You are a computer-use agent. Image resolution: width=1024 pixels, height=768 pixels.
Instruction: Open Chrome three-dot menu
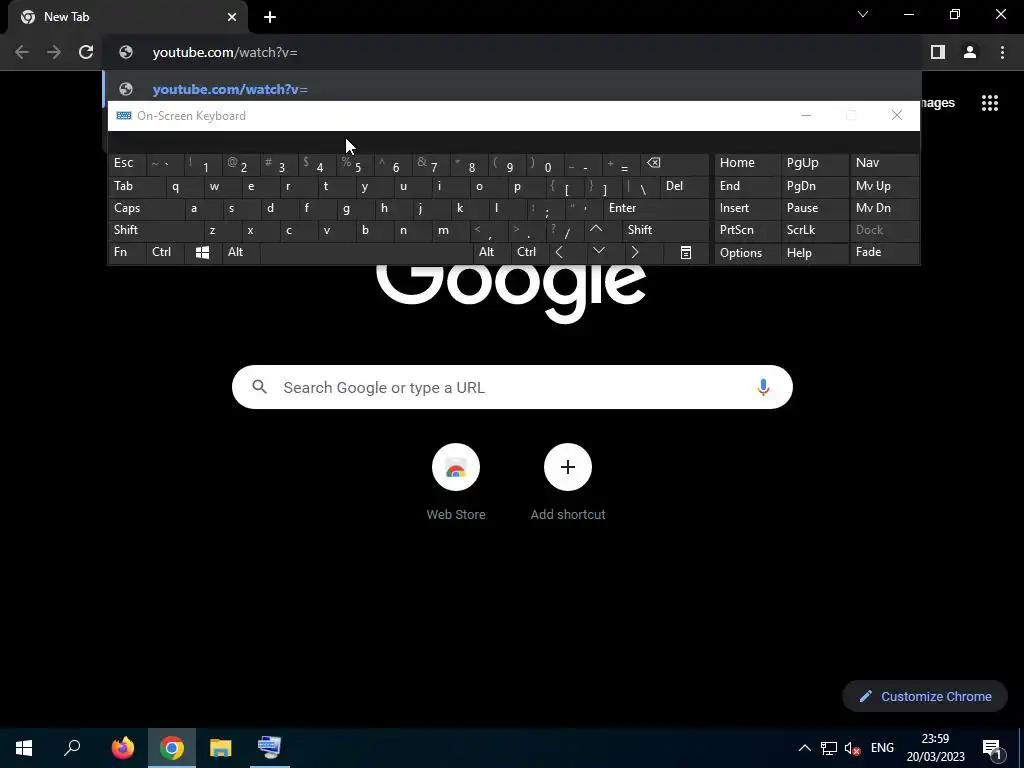(x=1002, y=52)
